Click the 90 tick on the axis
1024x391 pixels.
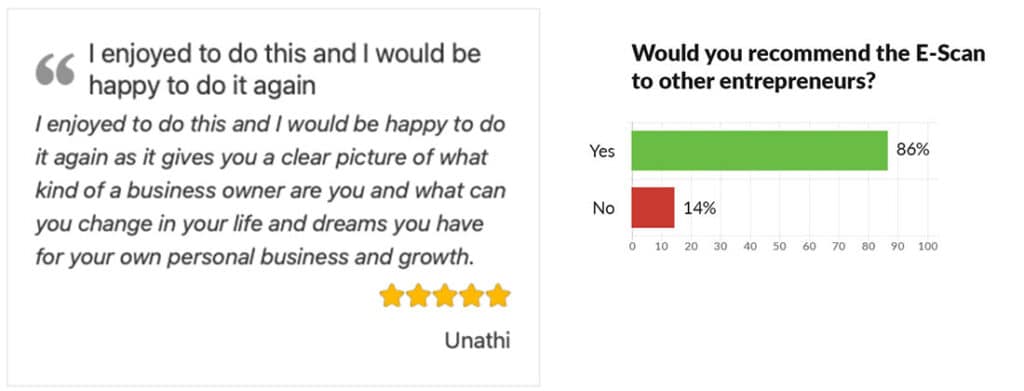(898, 247)
